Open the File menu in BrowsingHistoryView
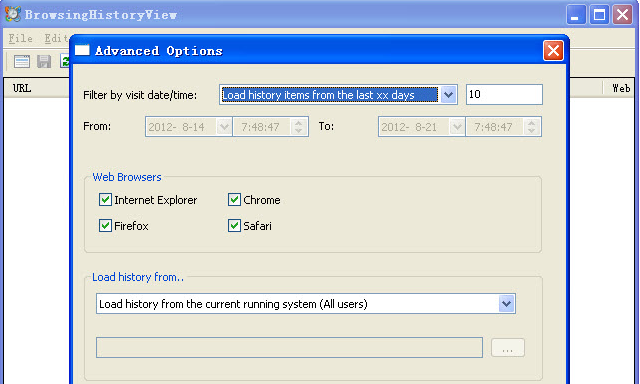 pyautogui.click(x=20, y=38)
